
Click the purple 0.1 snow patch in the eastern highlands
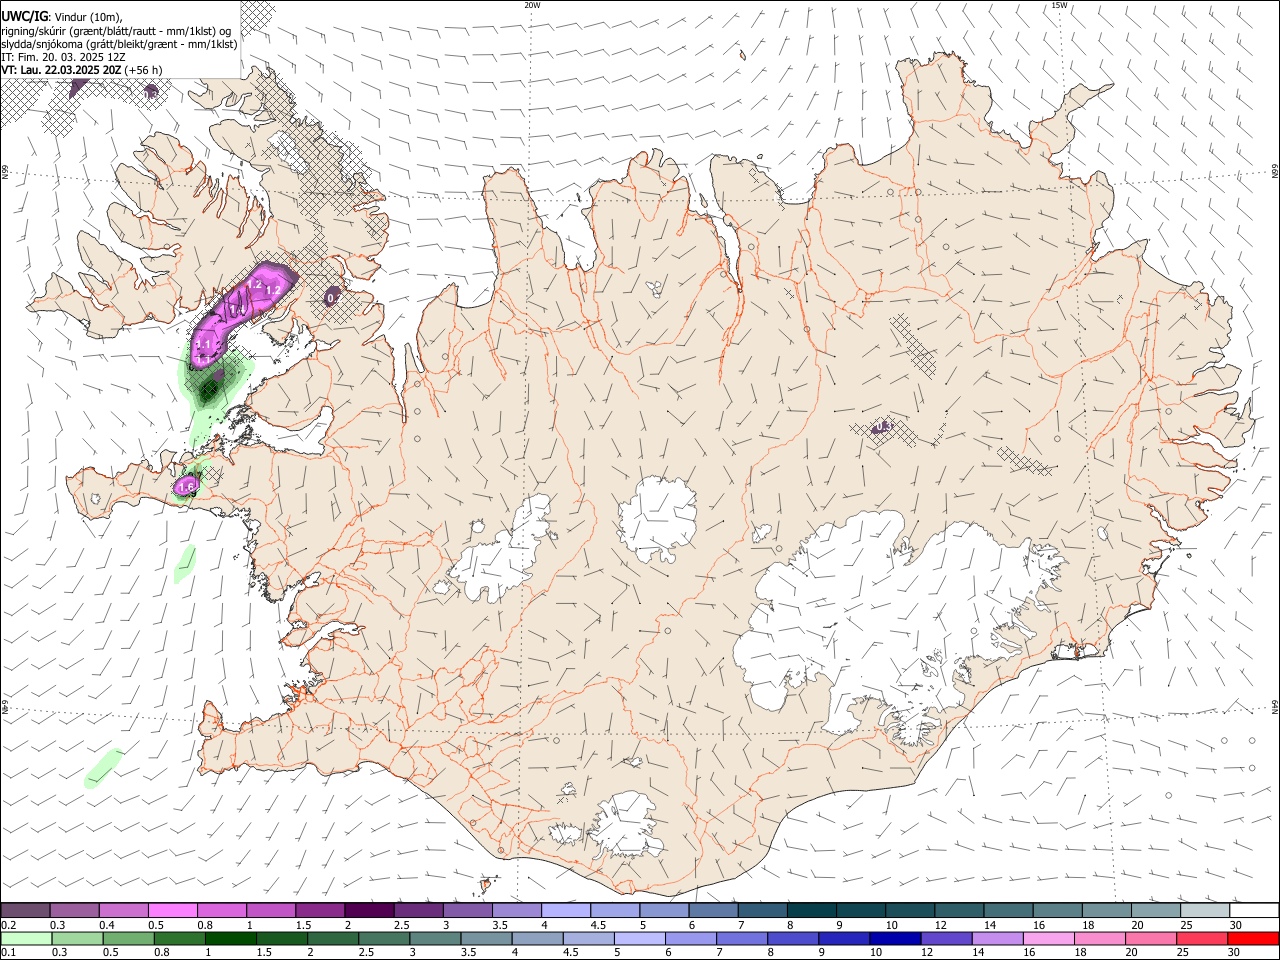[881, 427]
